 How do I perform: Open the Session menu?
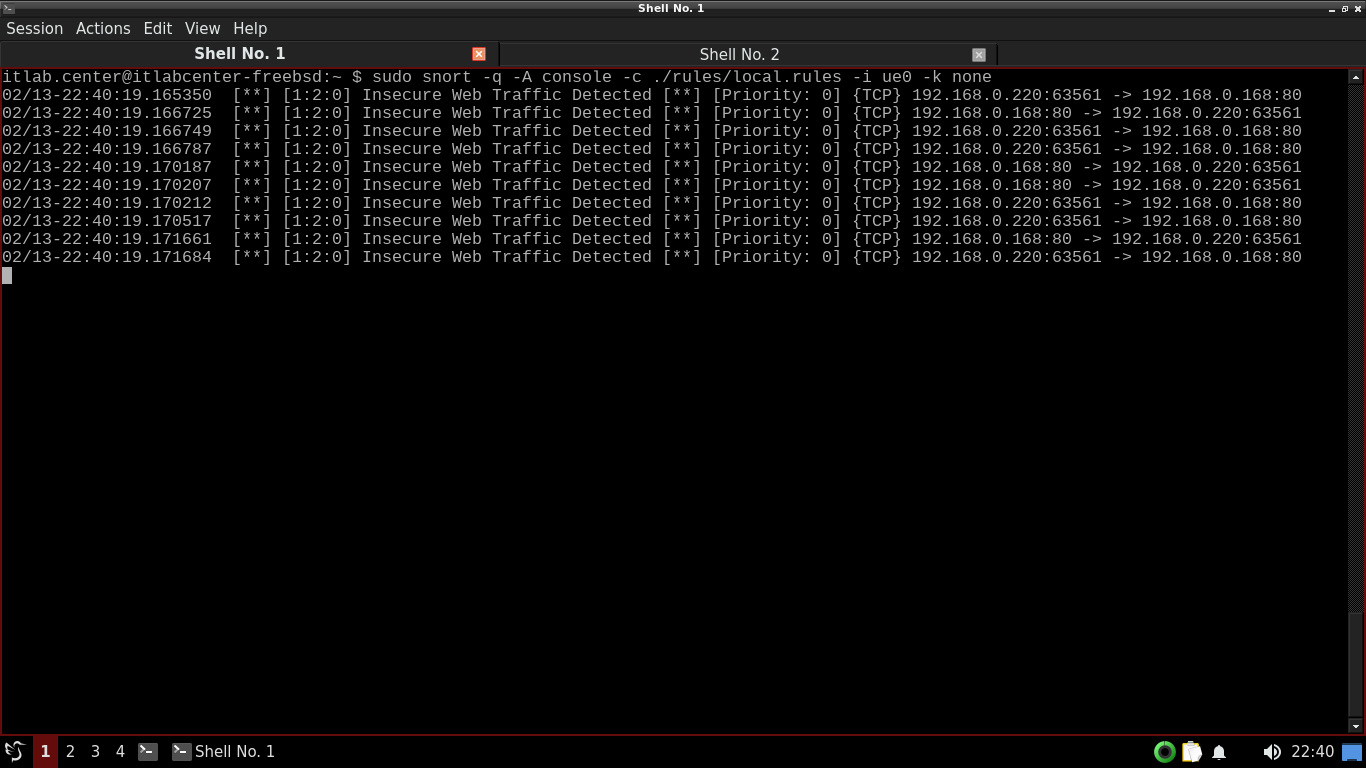35,28
